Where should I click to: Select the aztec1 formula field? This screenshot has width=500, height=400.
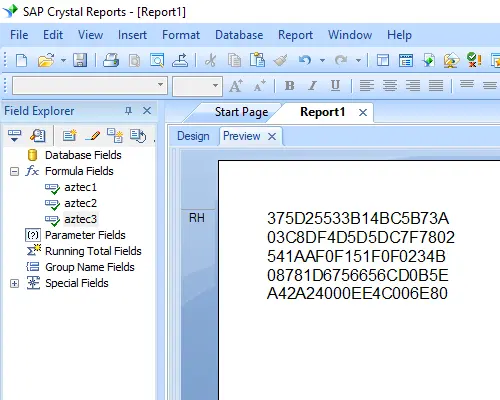[x=80, y=187]
